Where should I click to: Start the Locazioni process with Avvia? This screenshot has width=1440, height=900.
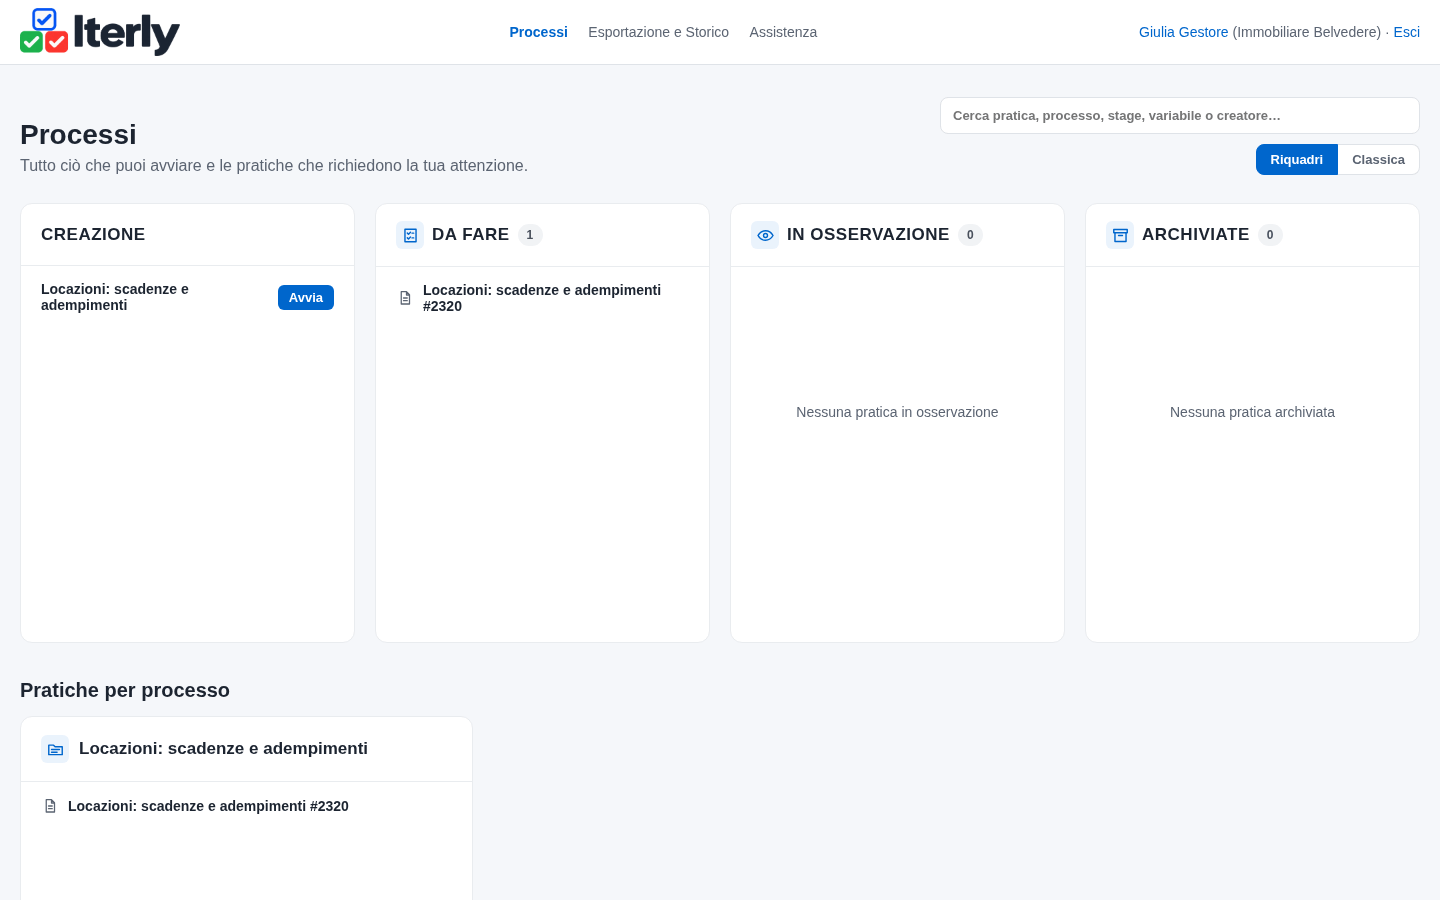pos(306,298)
